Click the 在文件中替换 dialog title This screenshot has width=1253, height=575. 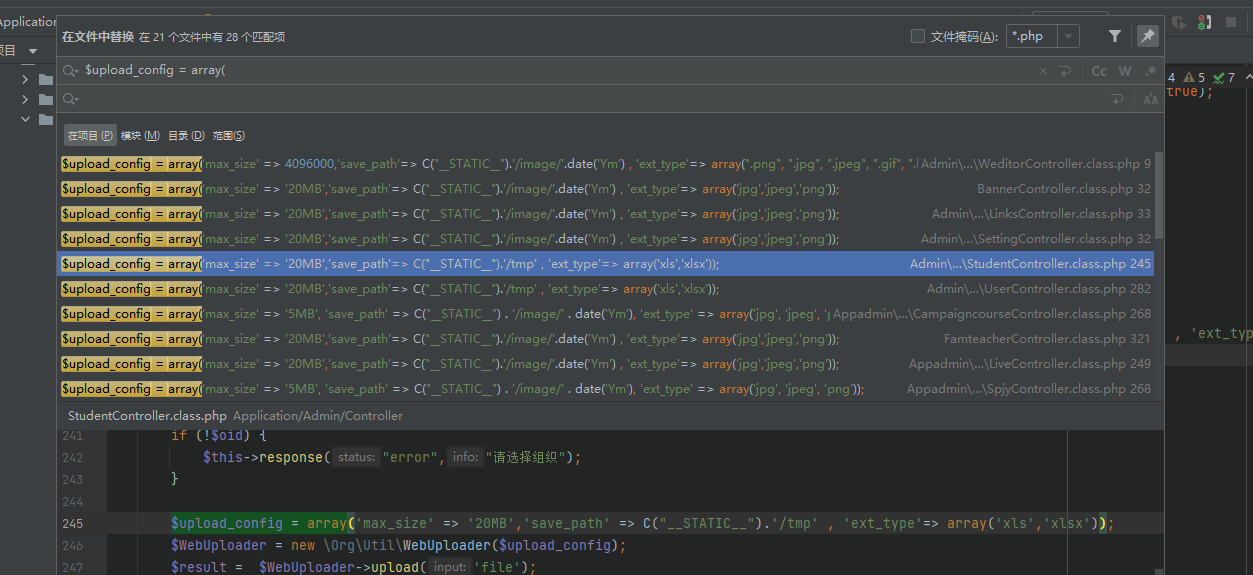(x=98, y=36)
